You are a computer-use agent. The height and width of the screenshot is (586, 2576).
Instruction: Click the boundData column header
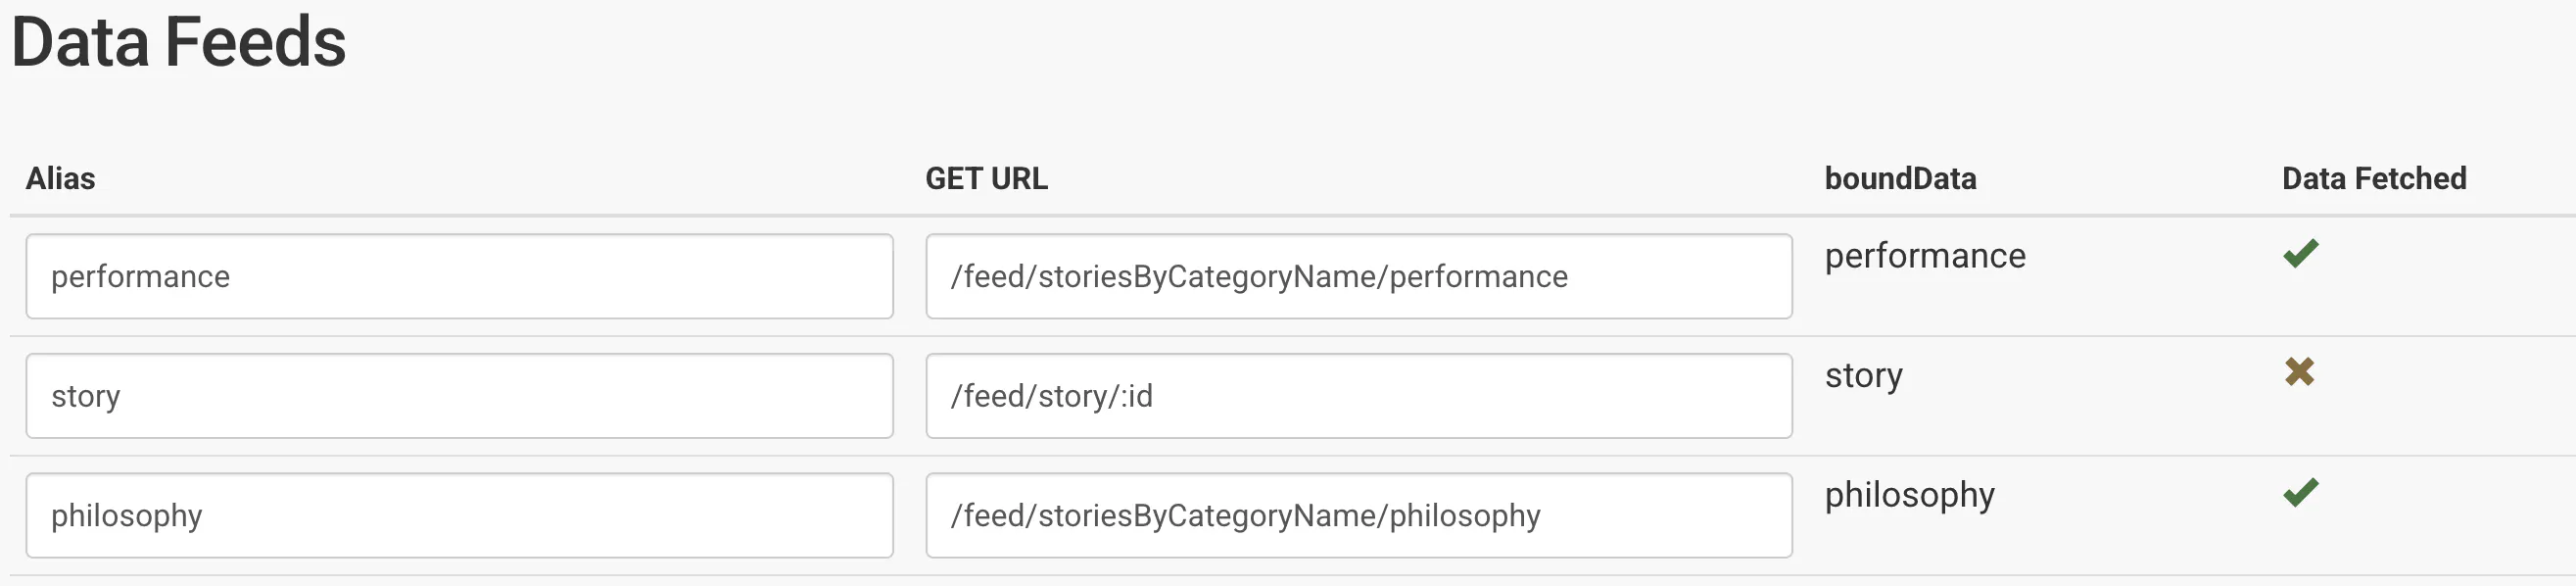click(x=1900, y=179)
